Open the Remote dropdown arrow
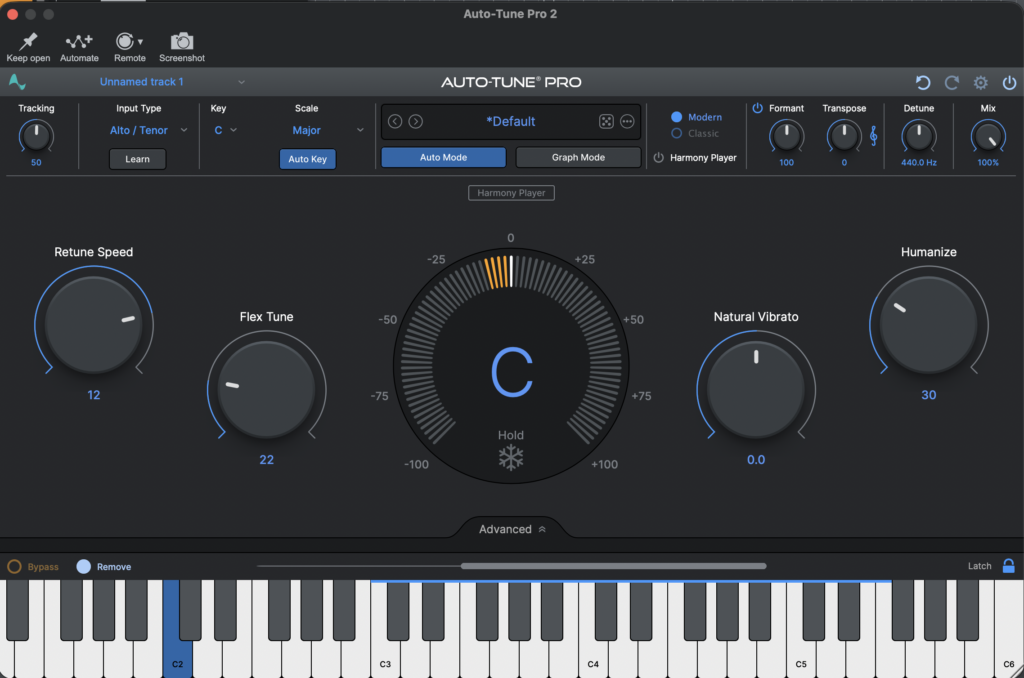 point(140,42)
